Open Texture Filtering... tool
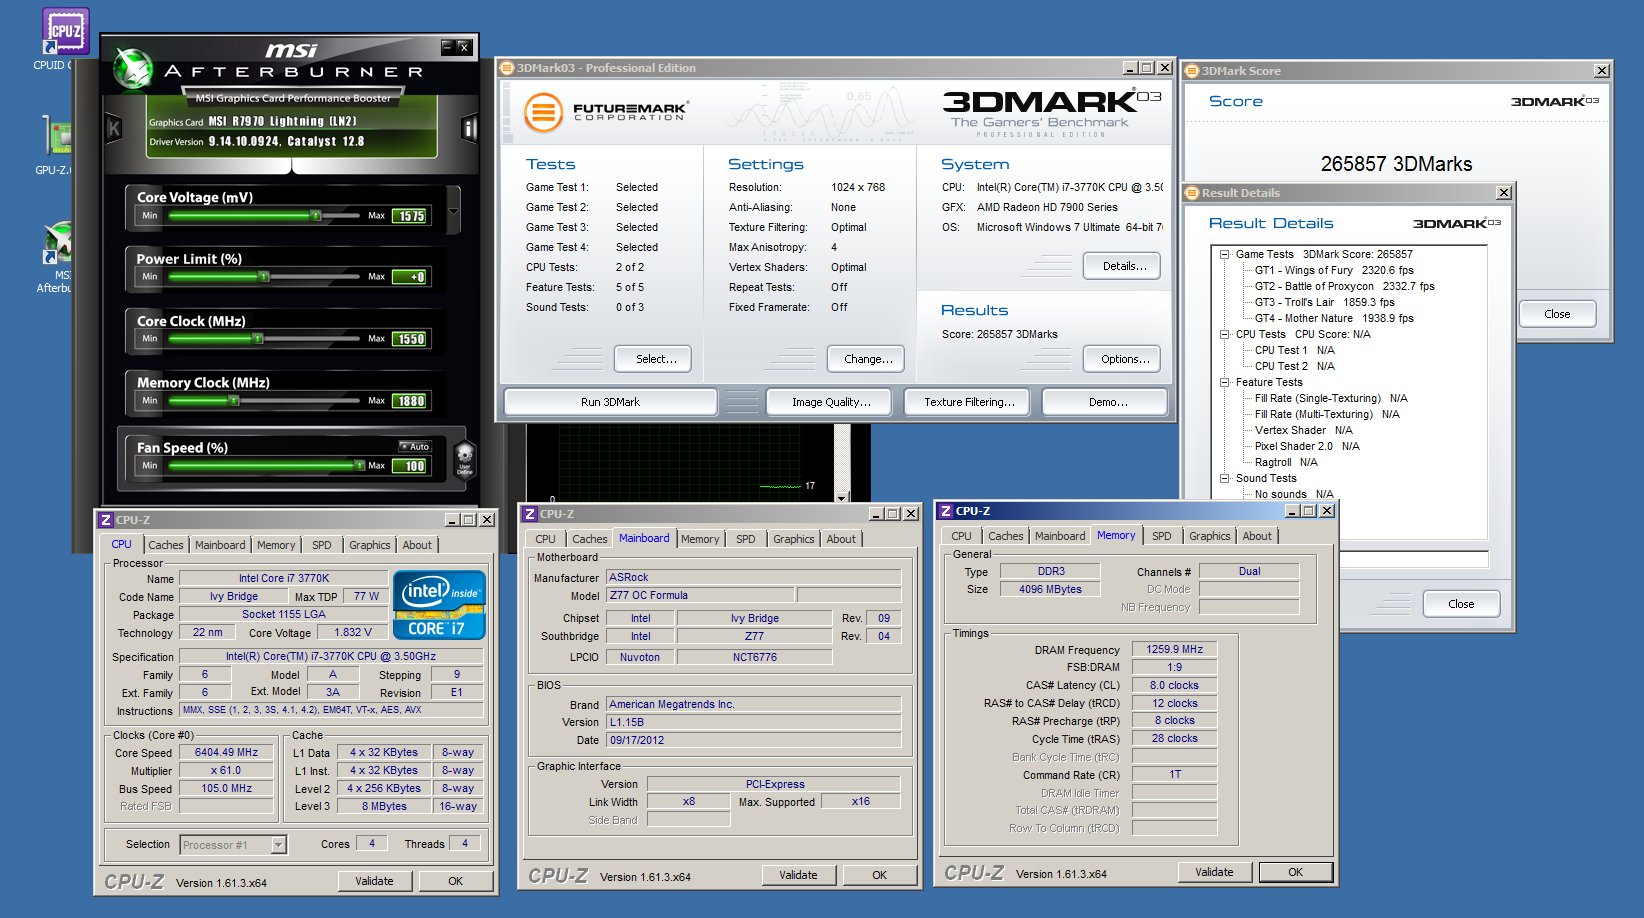The height and width of the screenshot is (918, 1644). (x=968, y=402)
